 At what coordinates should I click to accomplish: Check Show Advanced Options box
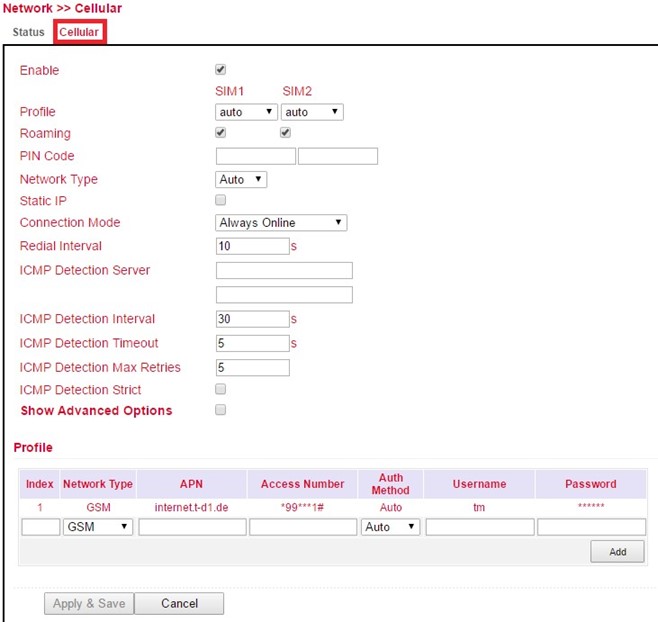(x=220, y=410)
